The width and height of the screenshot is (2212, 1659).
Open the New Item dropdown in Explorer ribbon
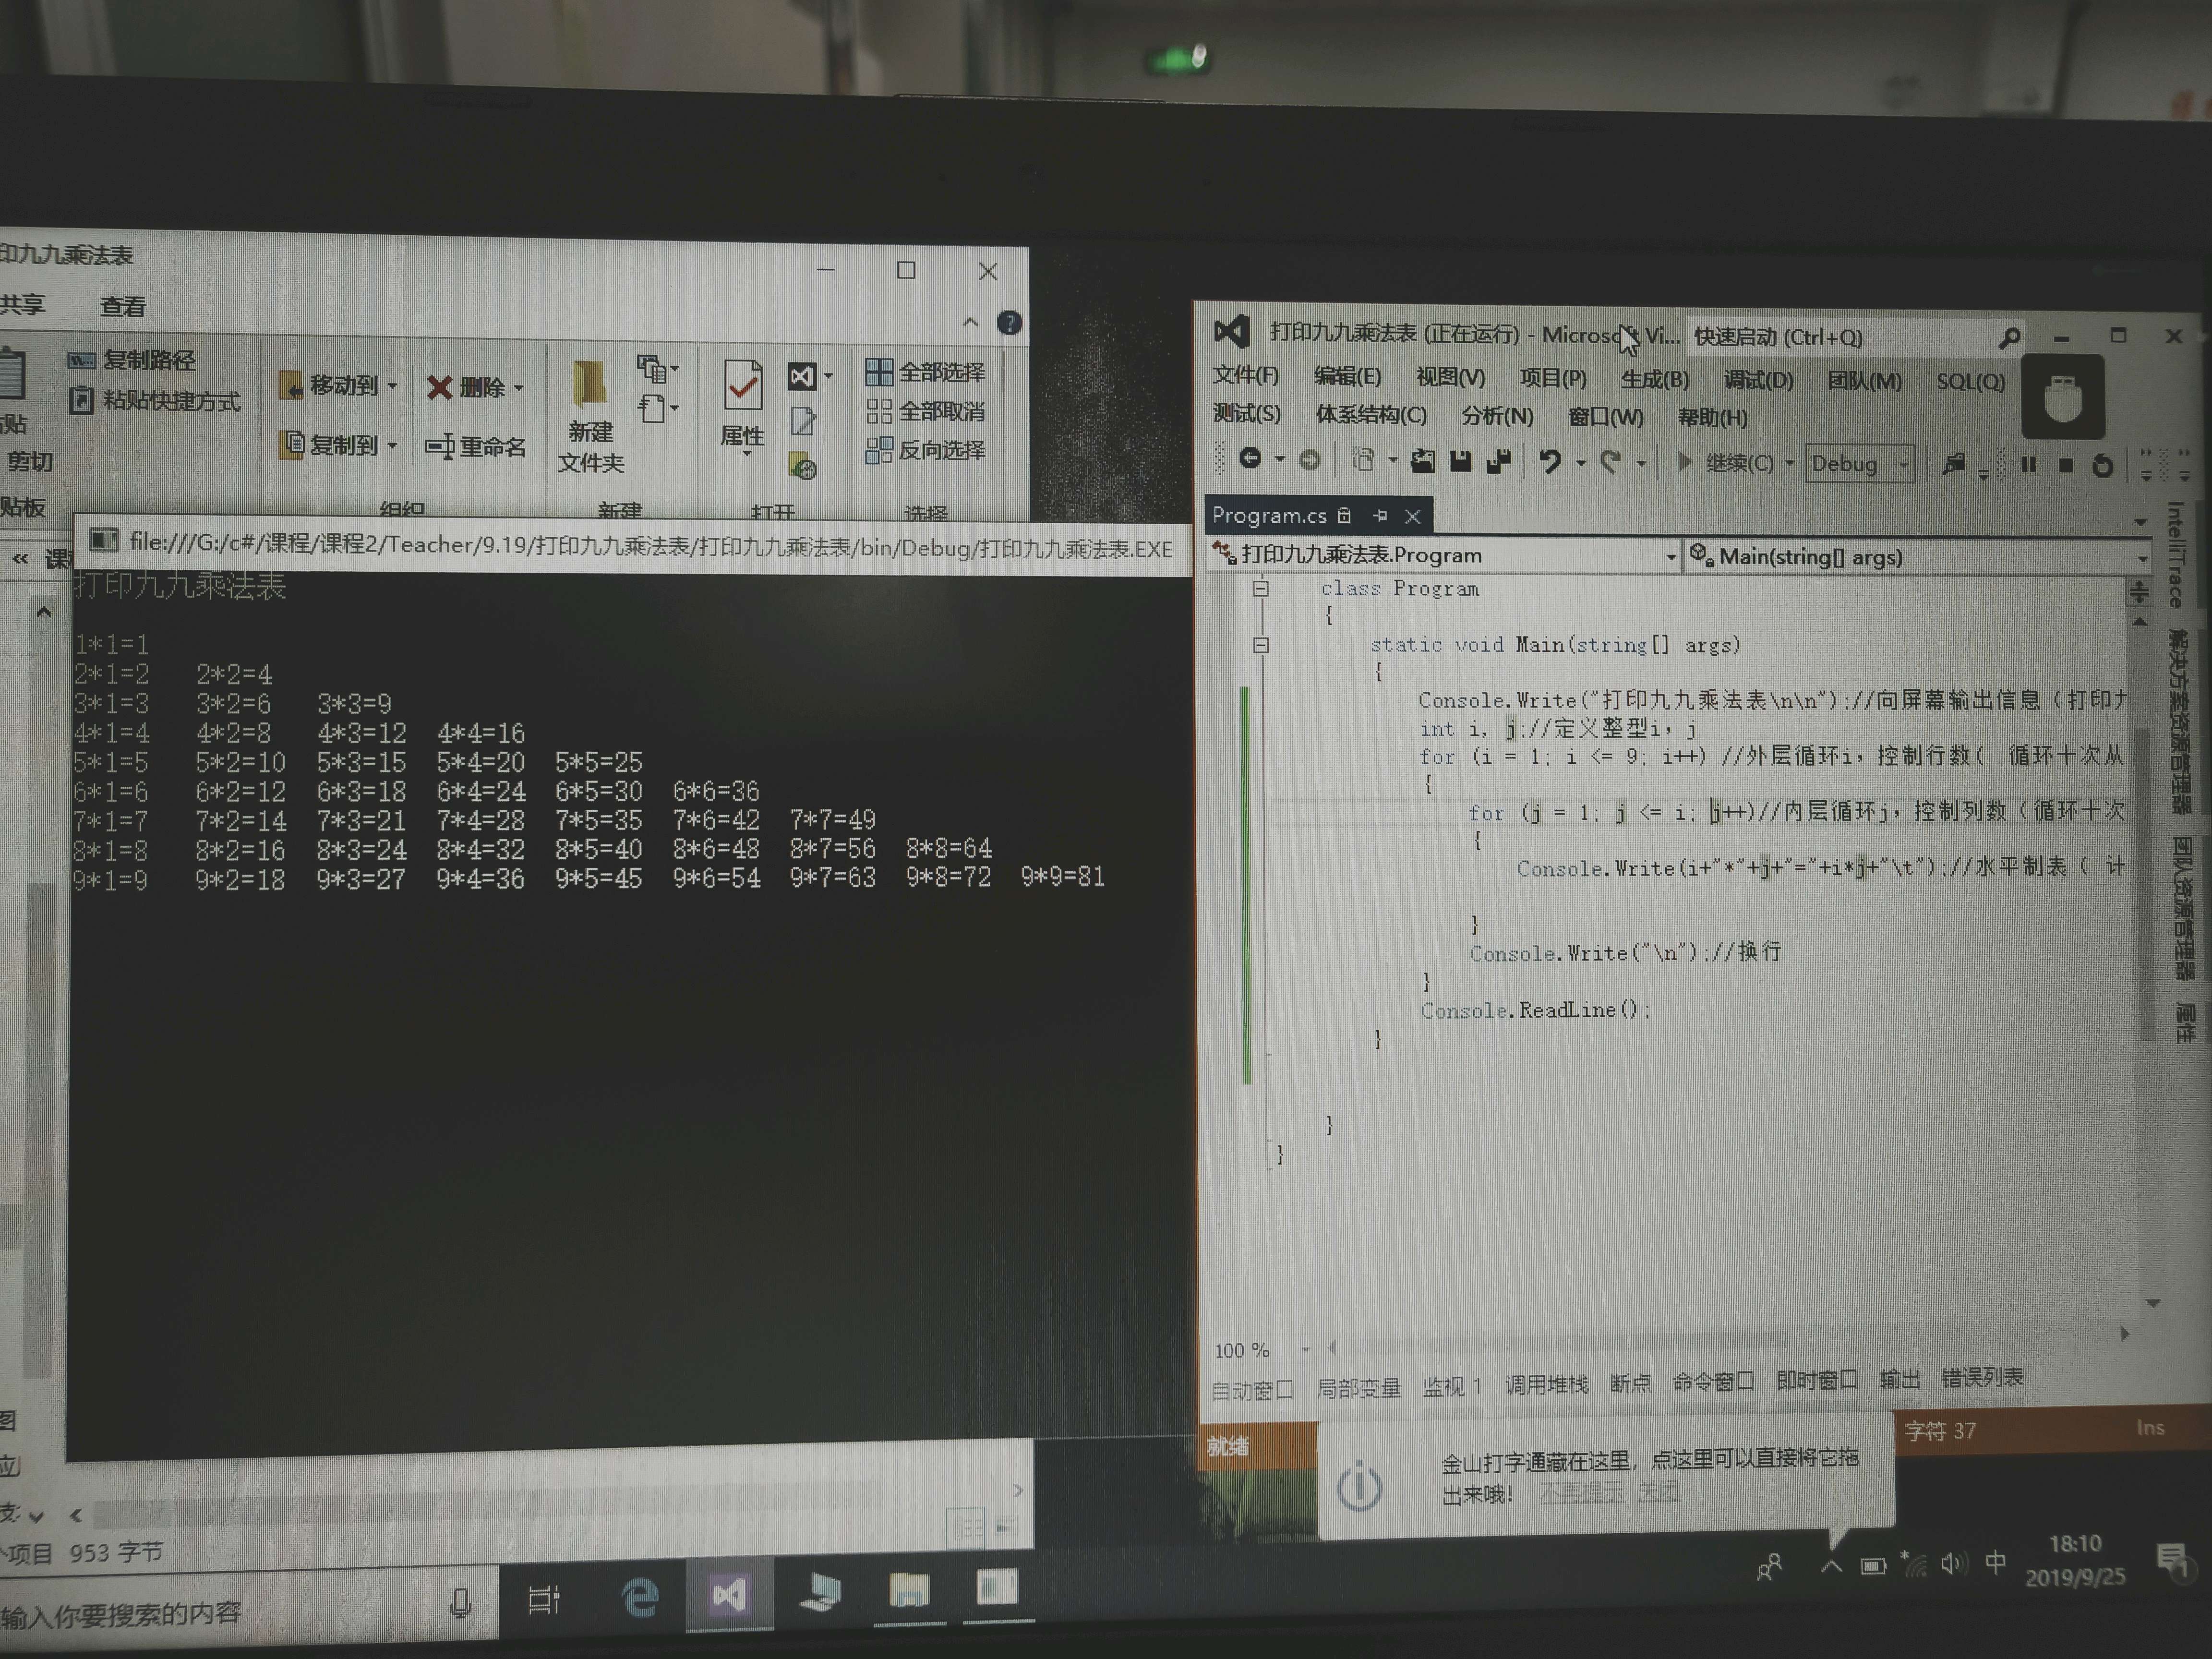pos(656,370)
